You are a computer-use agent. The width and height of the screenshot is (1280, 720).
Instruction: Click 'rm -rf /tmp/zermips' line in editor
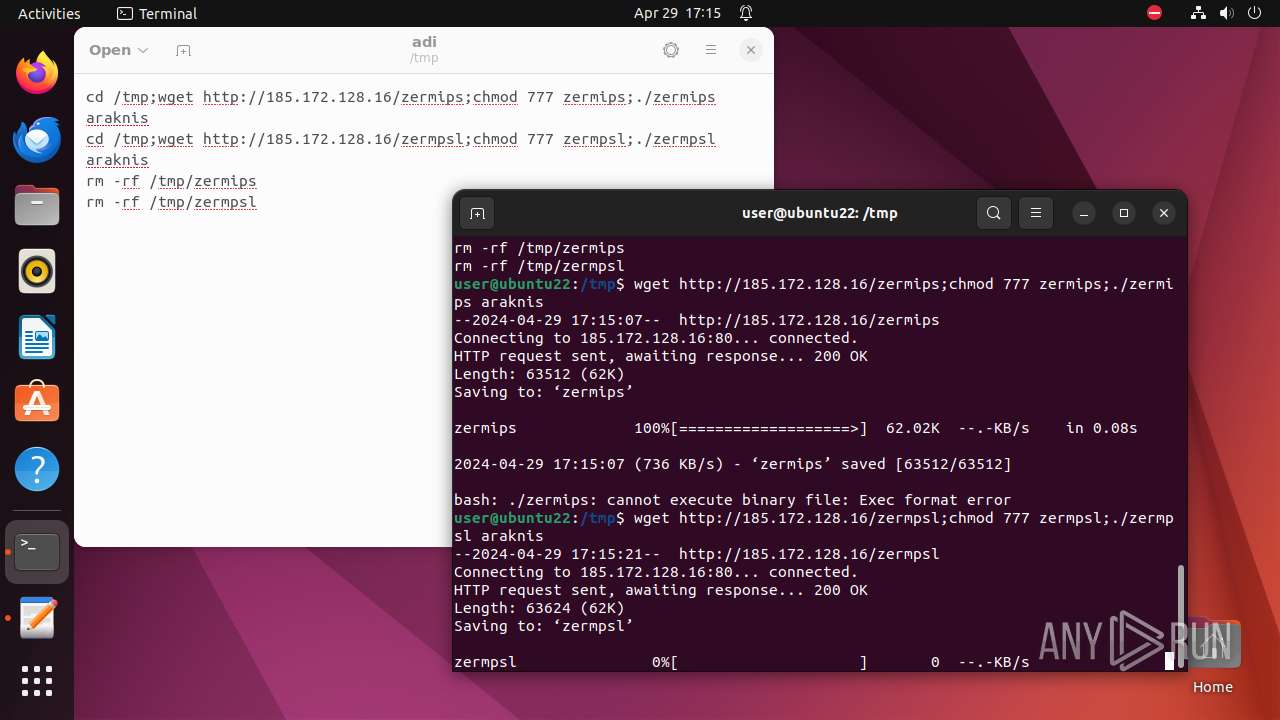click(x=171, y=181)
